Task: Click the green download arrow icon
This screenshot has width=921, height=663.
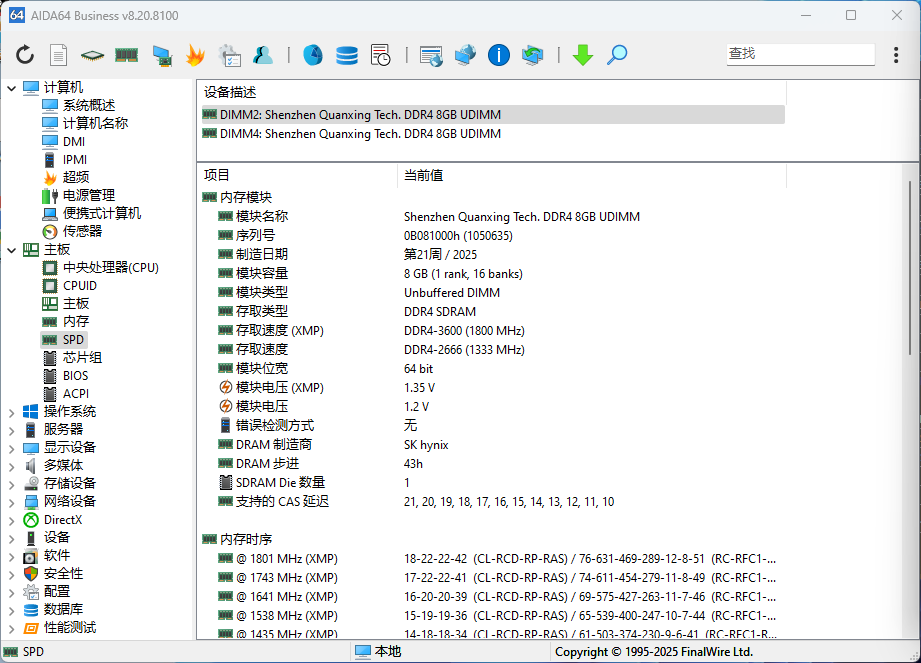Action: pyautogui.click(x=583, y=55)
